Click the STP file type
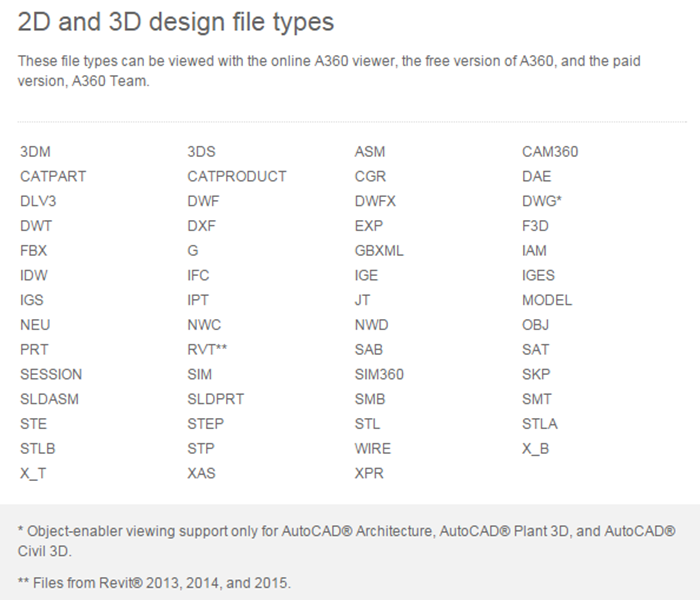 click(201, 449)
